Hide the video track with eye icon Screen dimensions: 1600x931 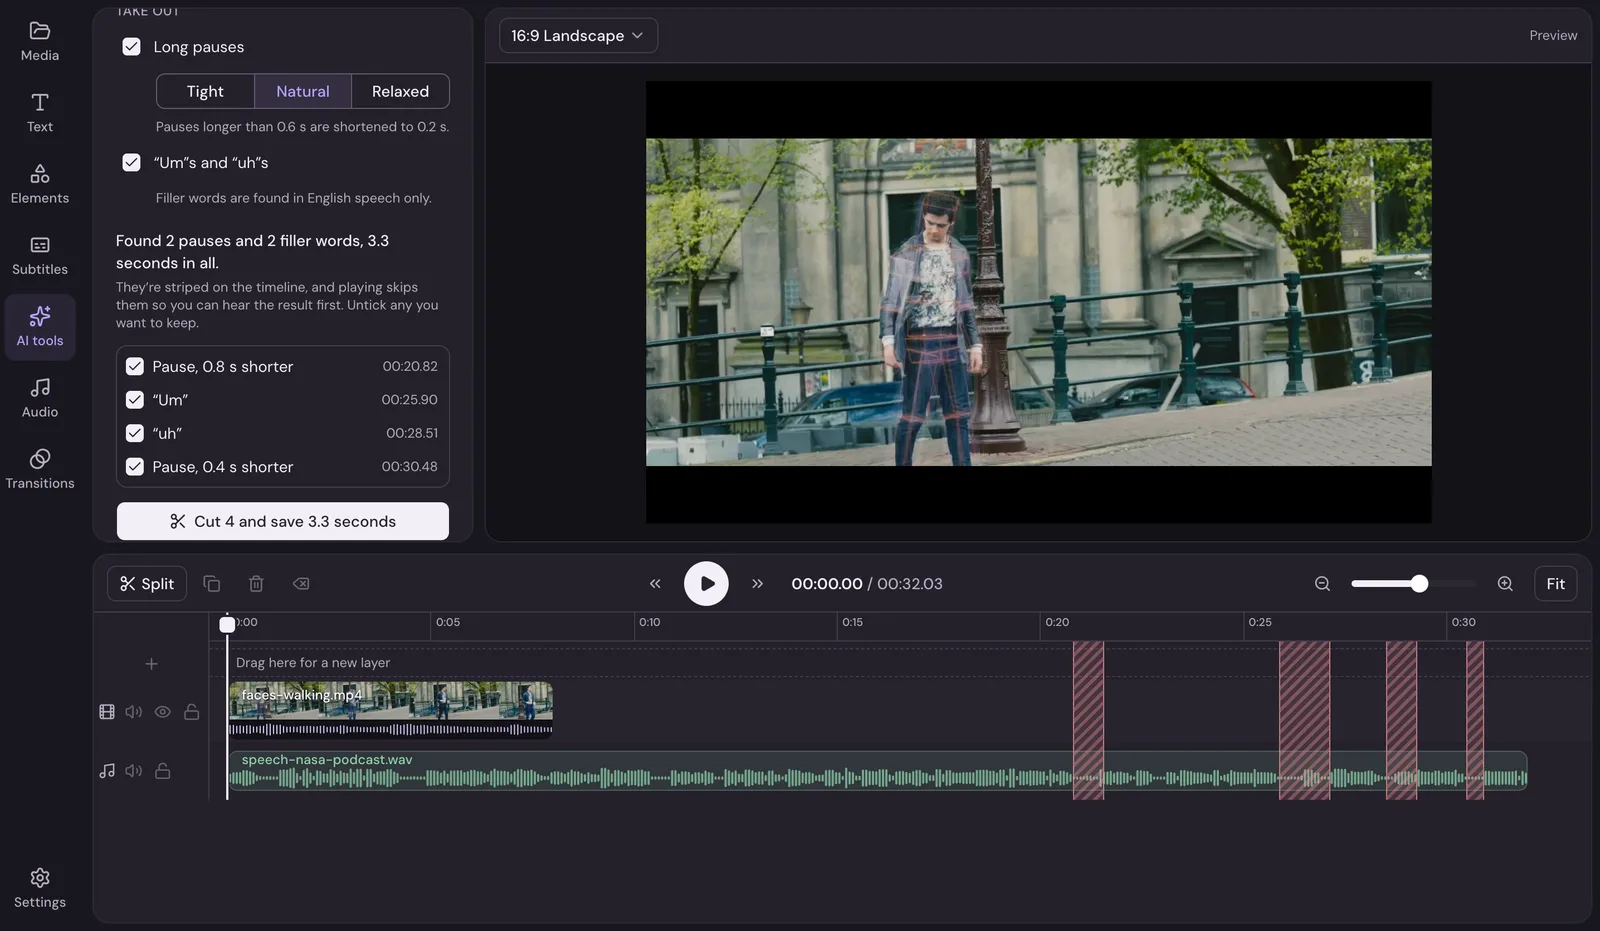tap(163, 712)
